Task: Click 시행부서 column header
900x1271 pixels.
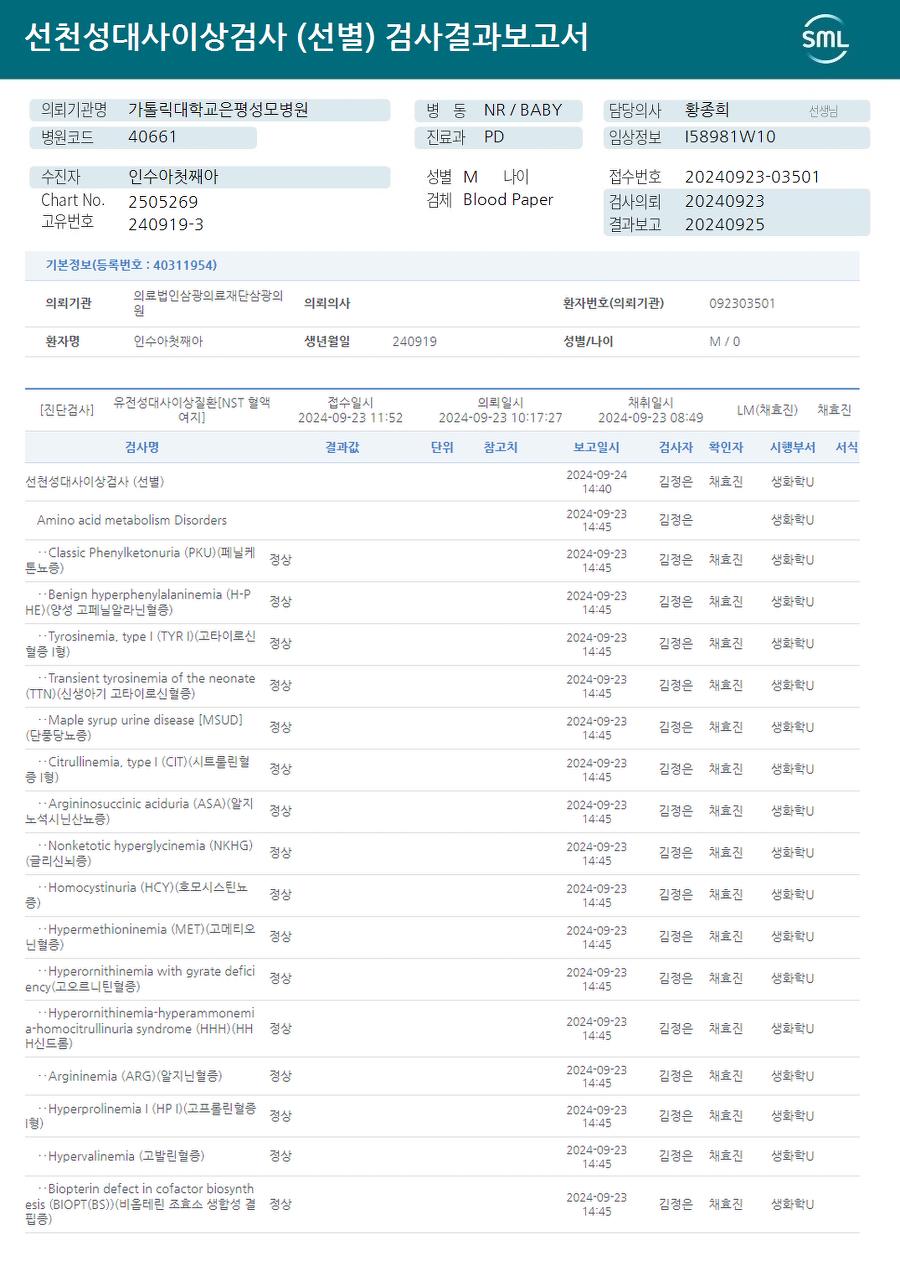Action: (792, 447)
